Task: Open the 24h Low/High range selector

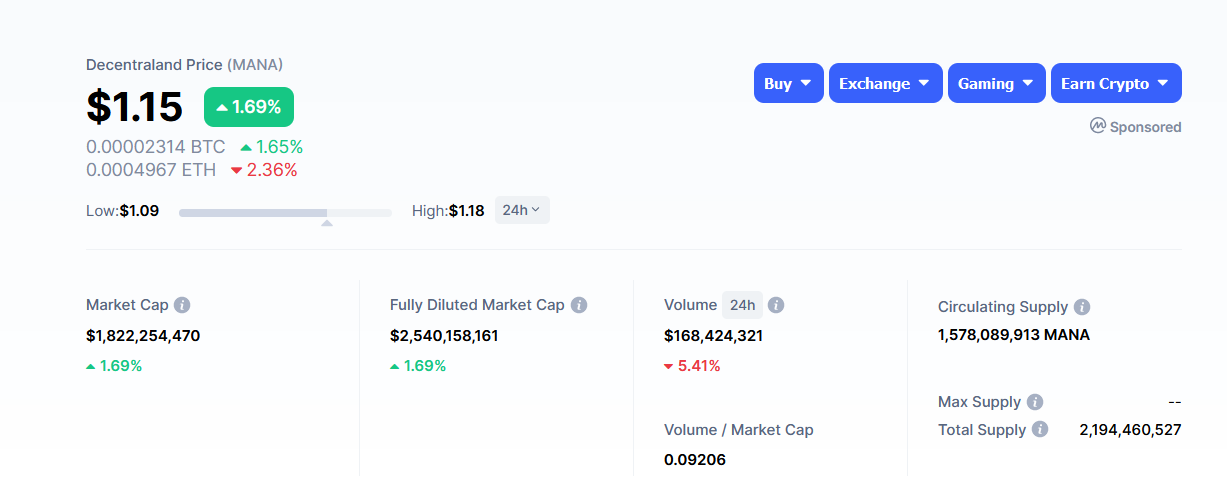Action: pos(522,210)
